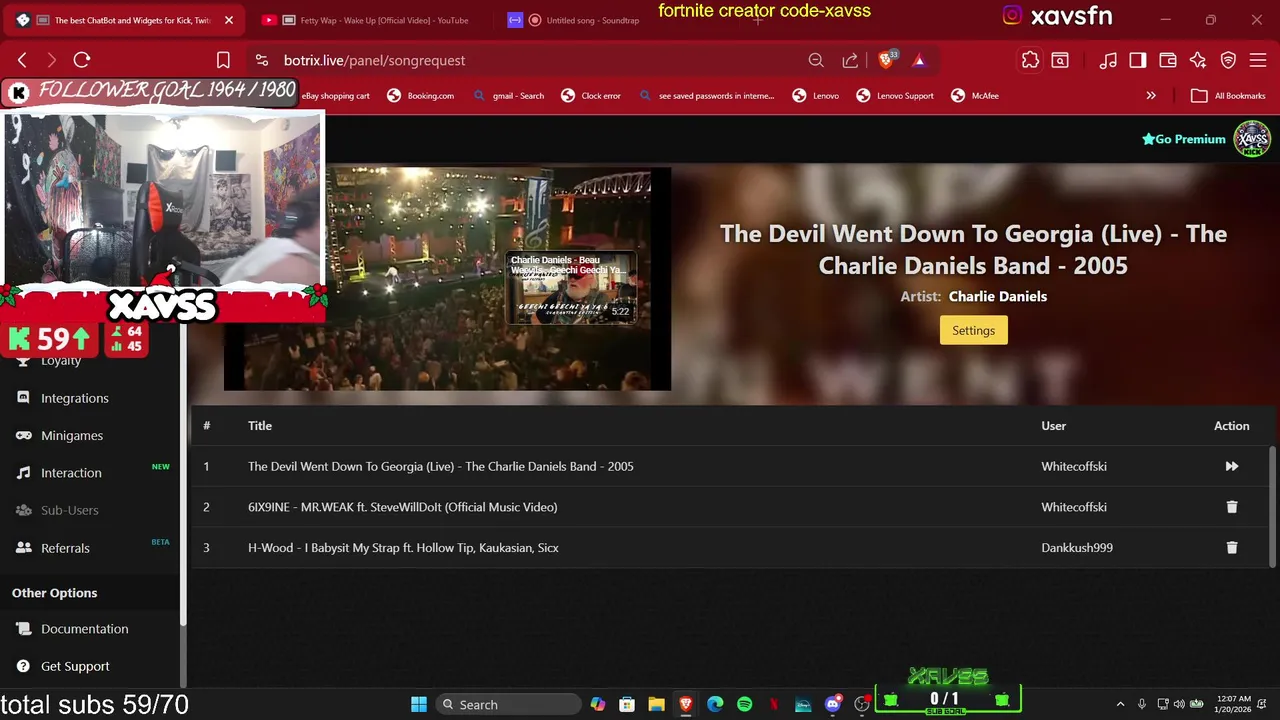Open the Brave VPN shield icon
Image resolution: width=1280 pixels, height=720 pixels.
pyautogui.click(x=1228, y=60)
